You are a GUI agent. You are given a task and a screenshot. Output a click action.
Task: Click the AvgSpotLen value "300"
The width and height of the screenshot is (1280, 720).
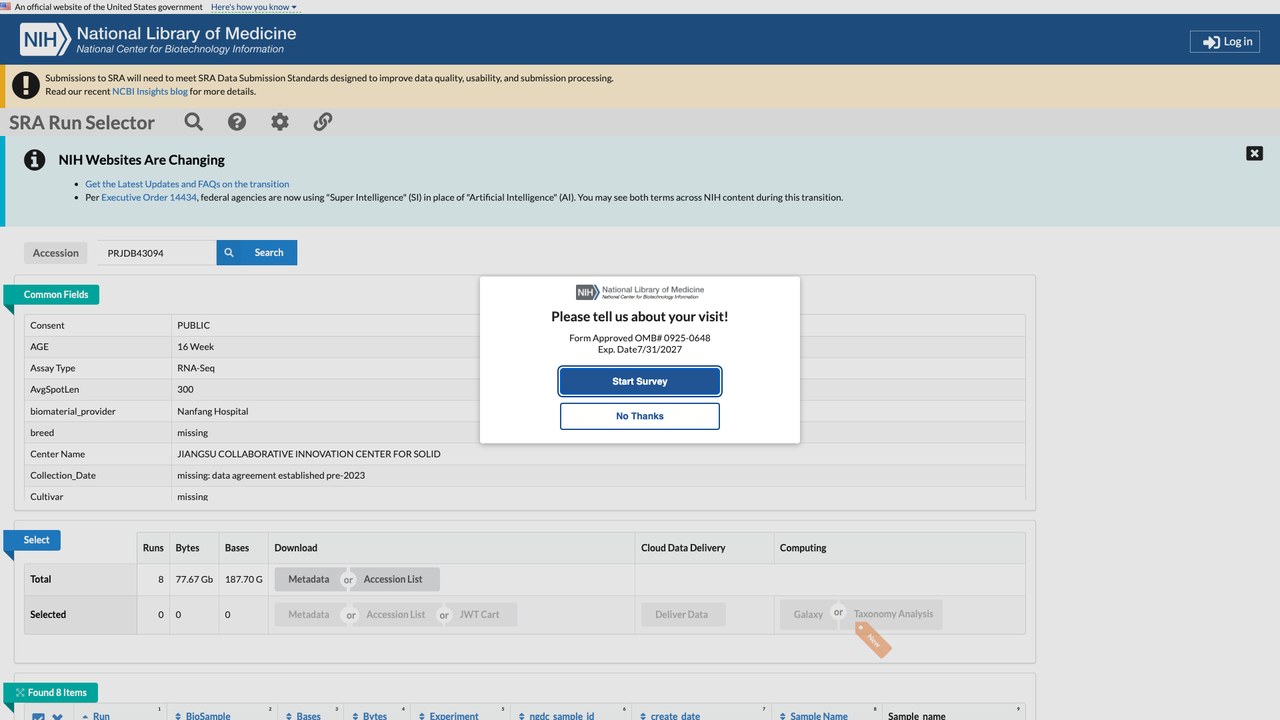point(186,390)
